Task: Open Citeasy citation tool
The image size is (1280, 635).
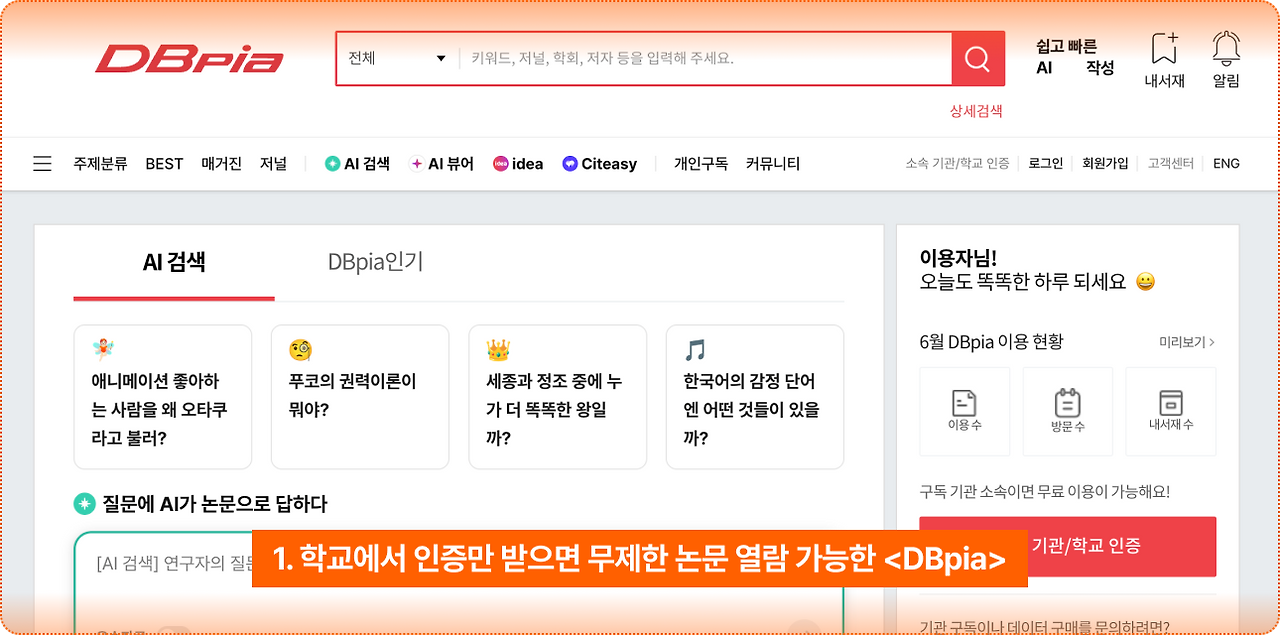Action: (570, 163)
